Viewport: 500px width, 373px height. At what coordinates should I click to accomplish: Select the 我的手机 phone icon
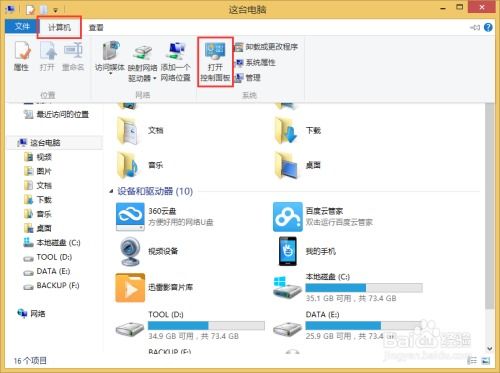tap(288, 251)
